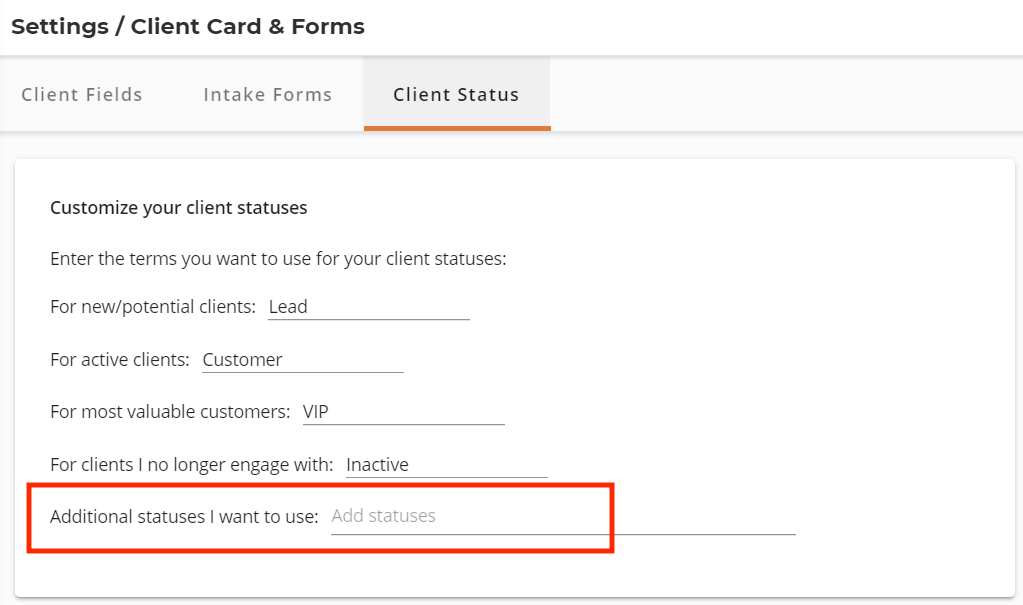Edit the Inactive status term field

click(446, 465)
